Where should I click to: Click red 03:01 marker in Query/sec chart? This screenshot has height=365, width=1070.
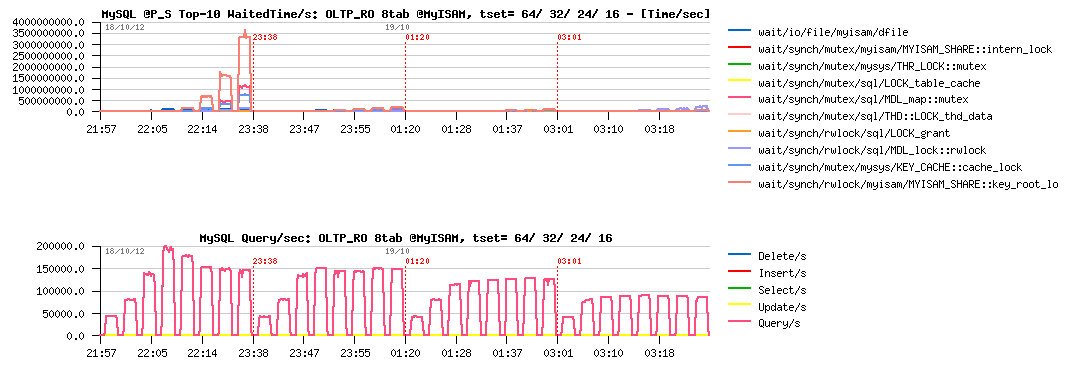(569, 261)
